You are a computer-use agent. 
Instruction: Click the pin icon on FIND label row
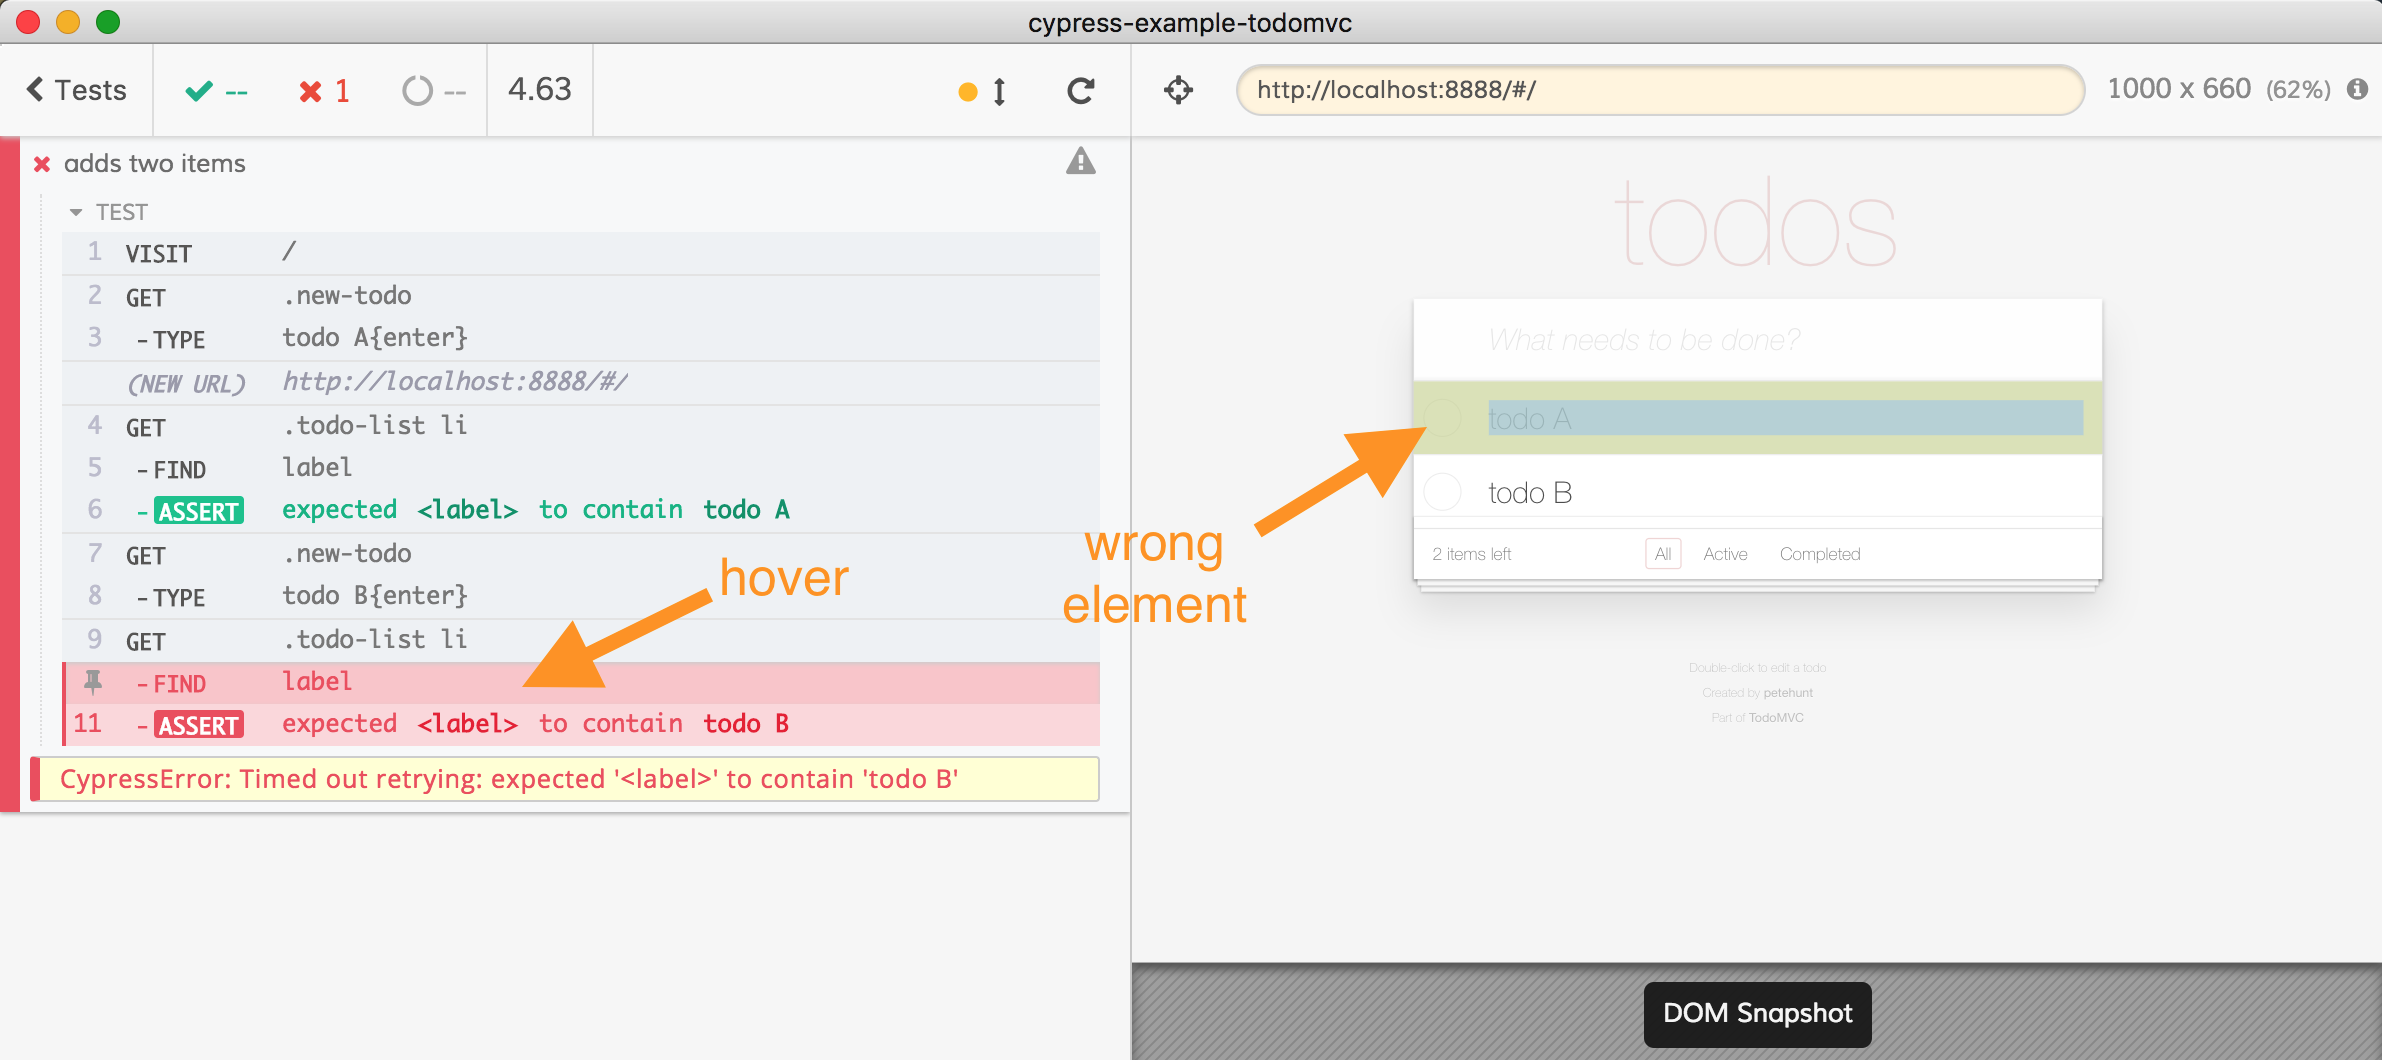(93, 682)
